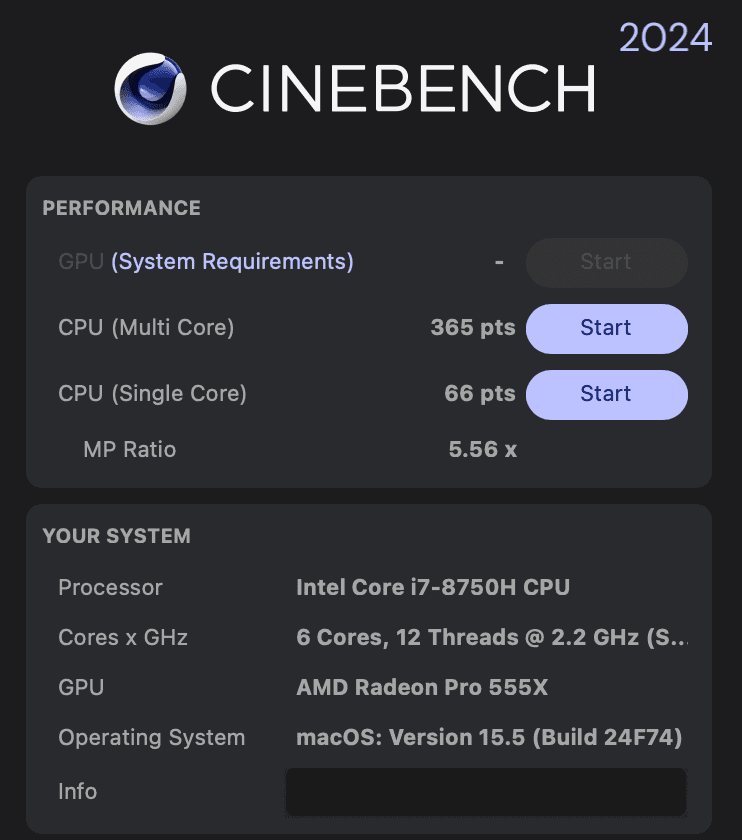The image size is (742, 840).
Task: Click the YOUR SYSTEM section header
Action: click(116, 536)
